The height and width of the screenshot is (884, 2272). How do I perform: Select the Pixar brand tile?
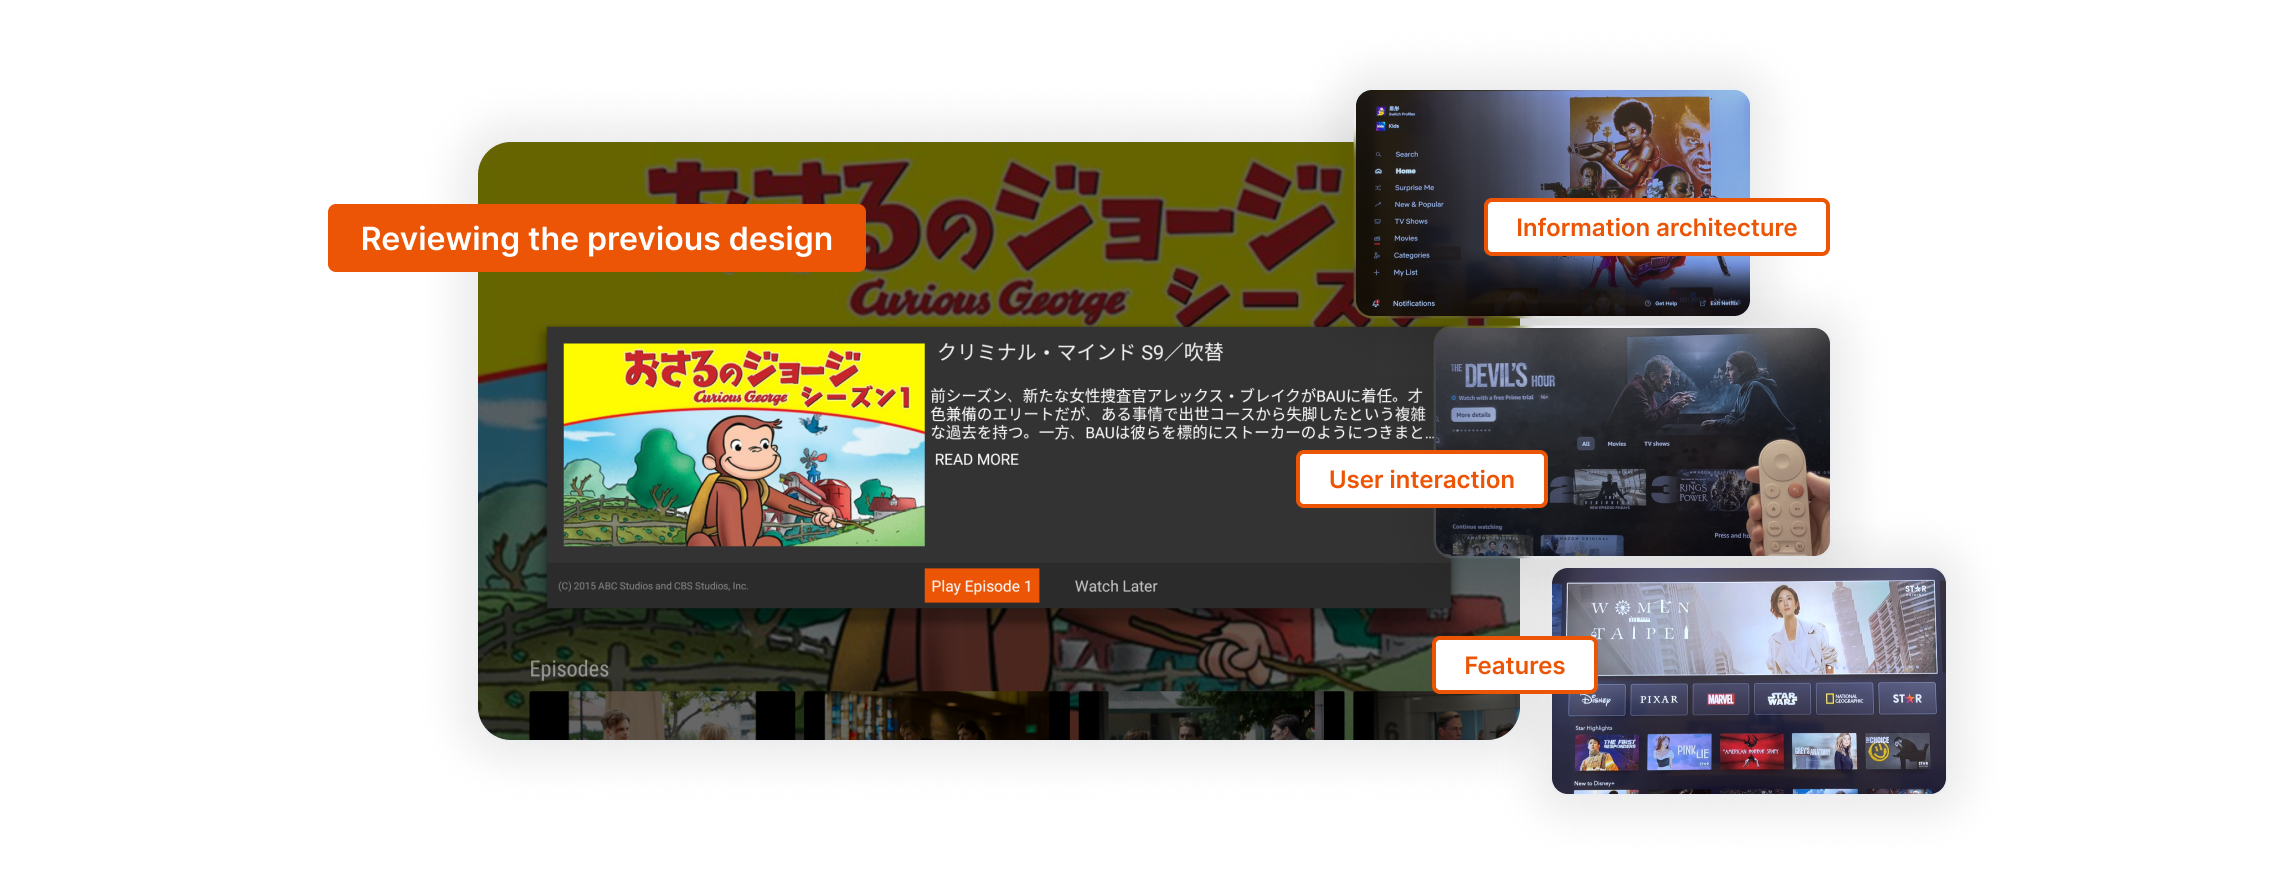click(1659, 699)
